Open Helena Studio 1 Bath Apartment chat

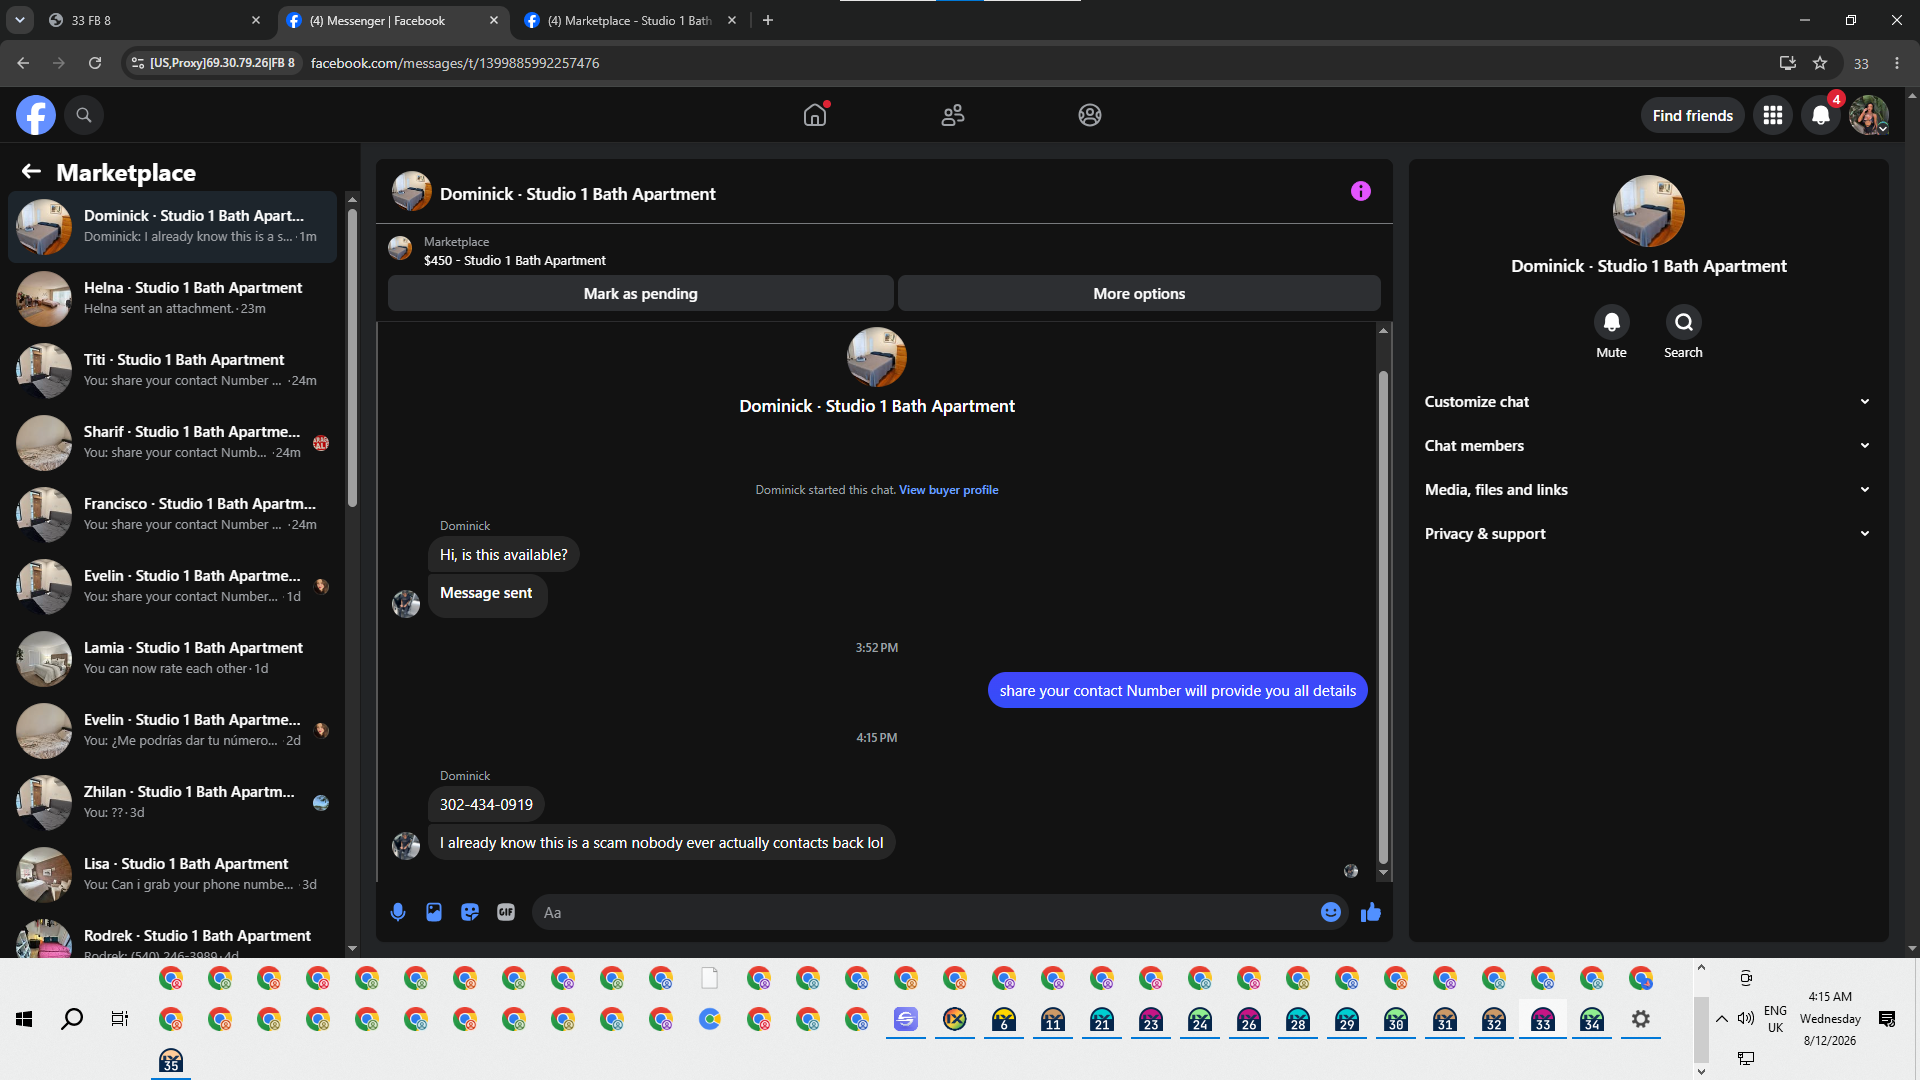tap(173, 298)
